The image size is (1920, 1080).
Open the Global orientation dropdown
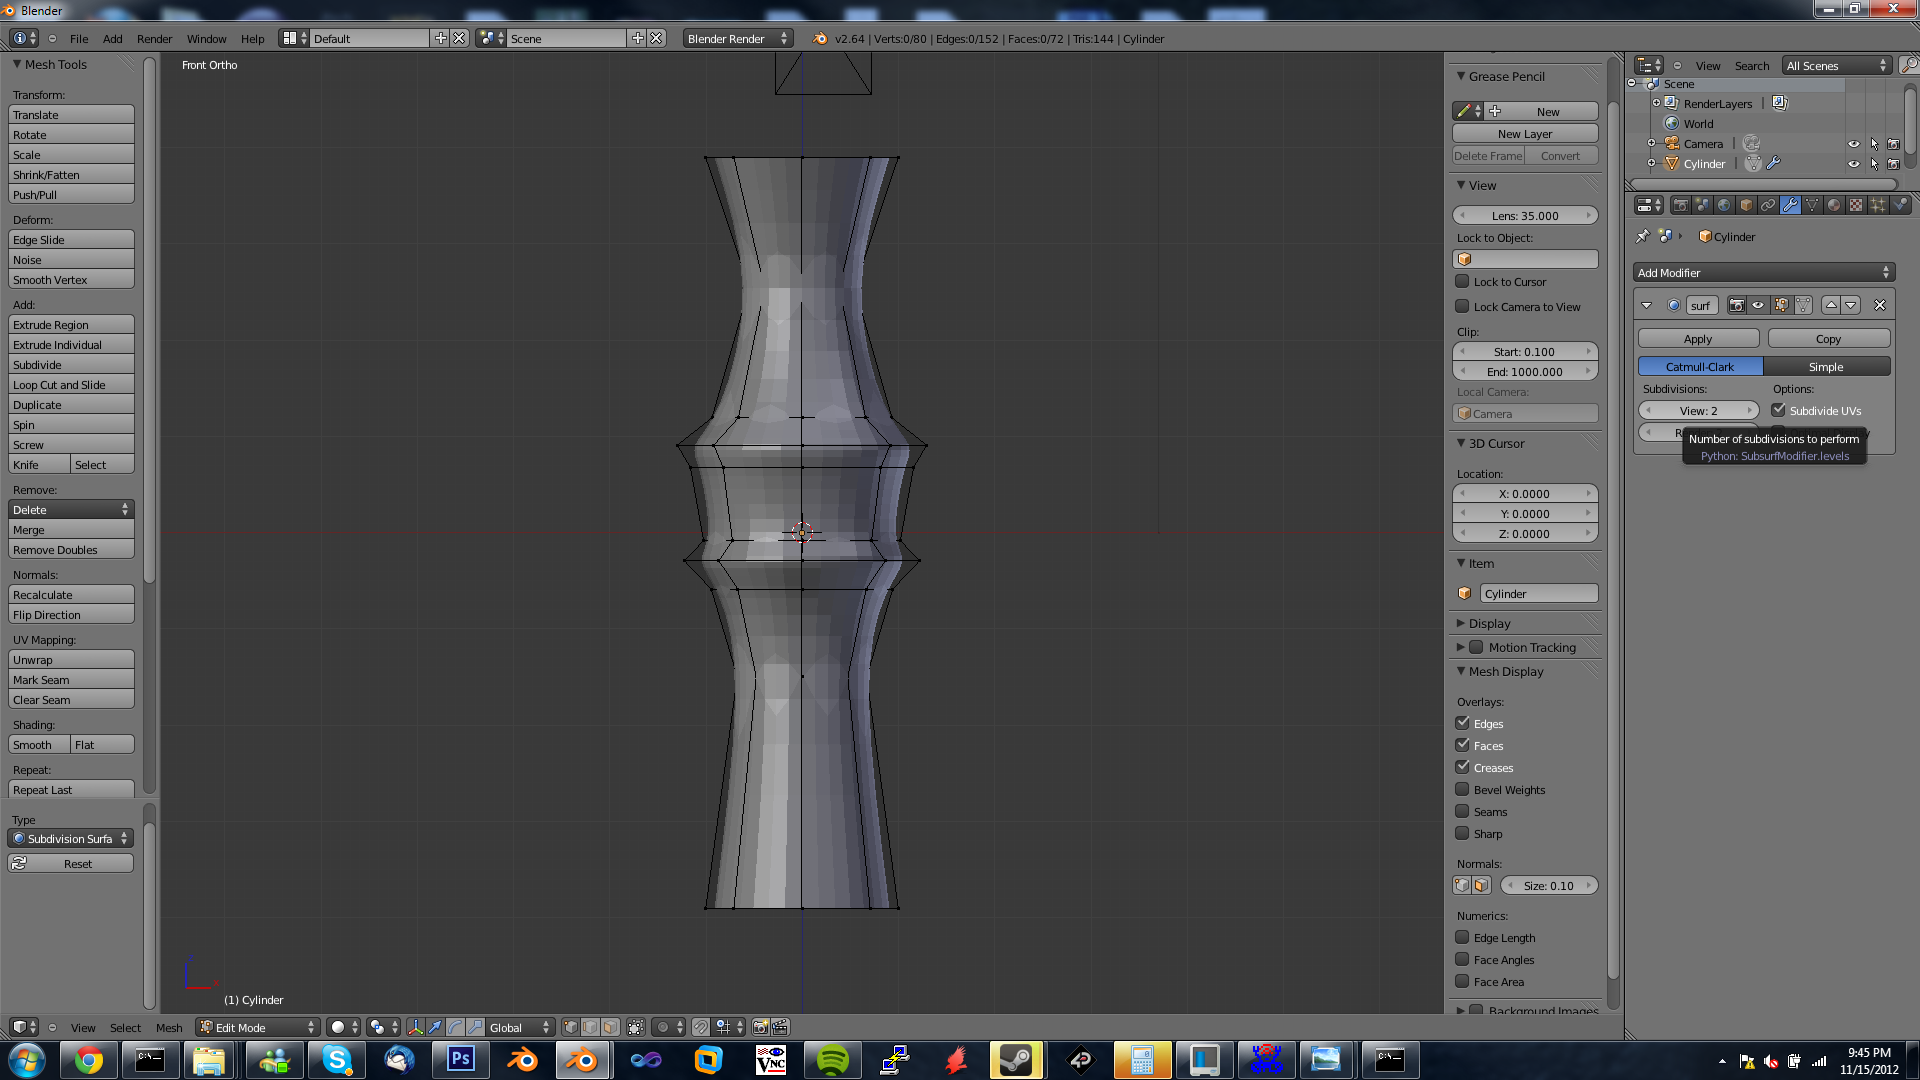click(x=520, y=1027)
